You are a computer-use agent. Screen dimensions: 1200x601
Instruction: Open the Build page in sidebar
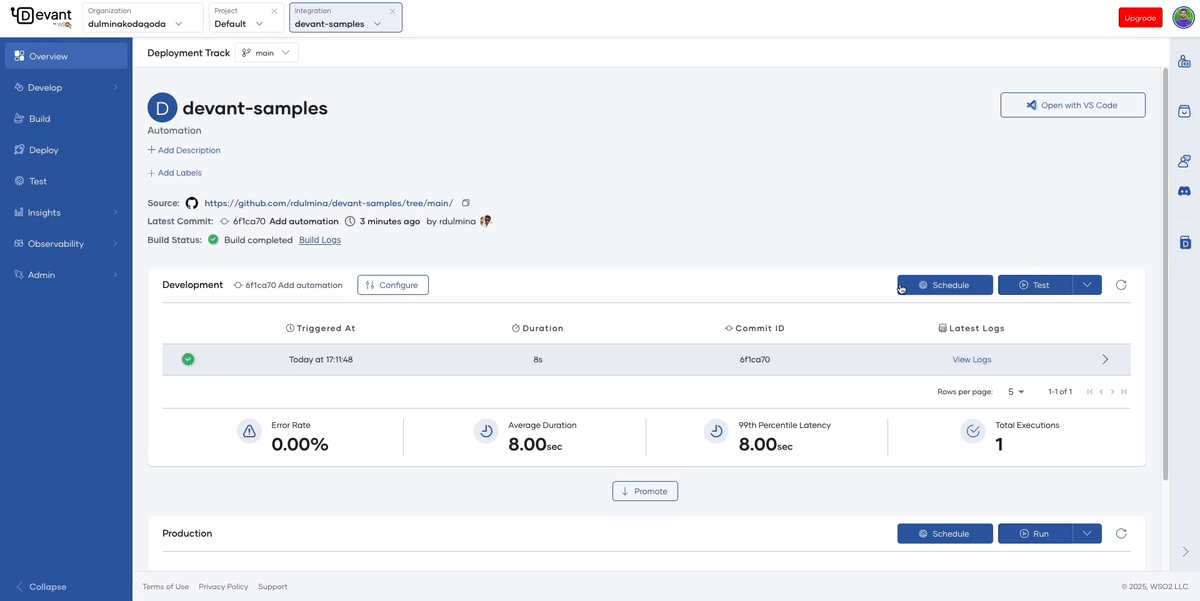(66, 118)
